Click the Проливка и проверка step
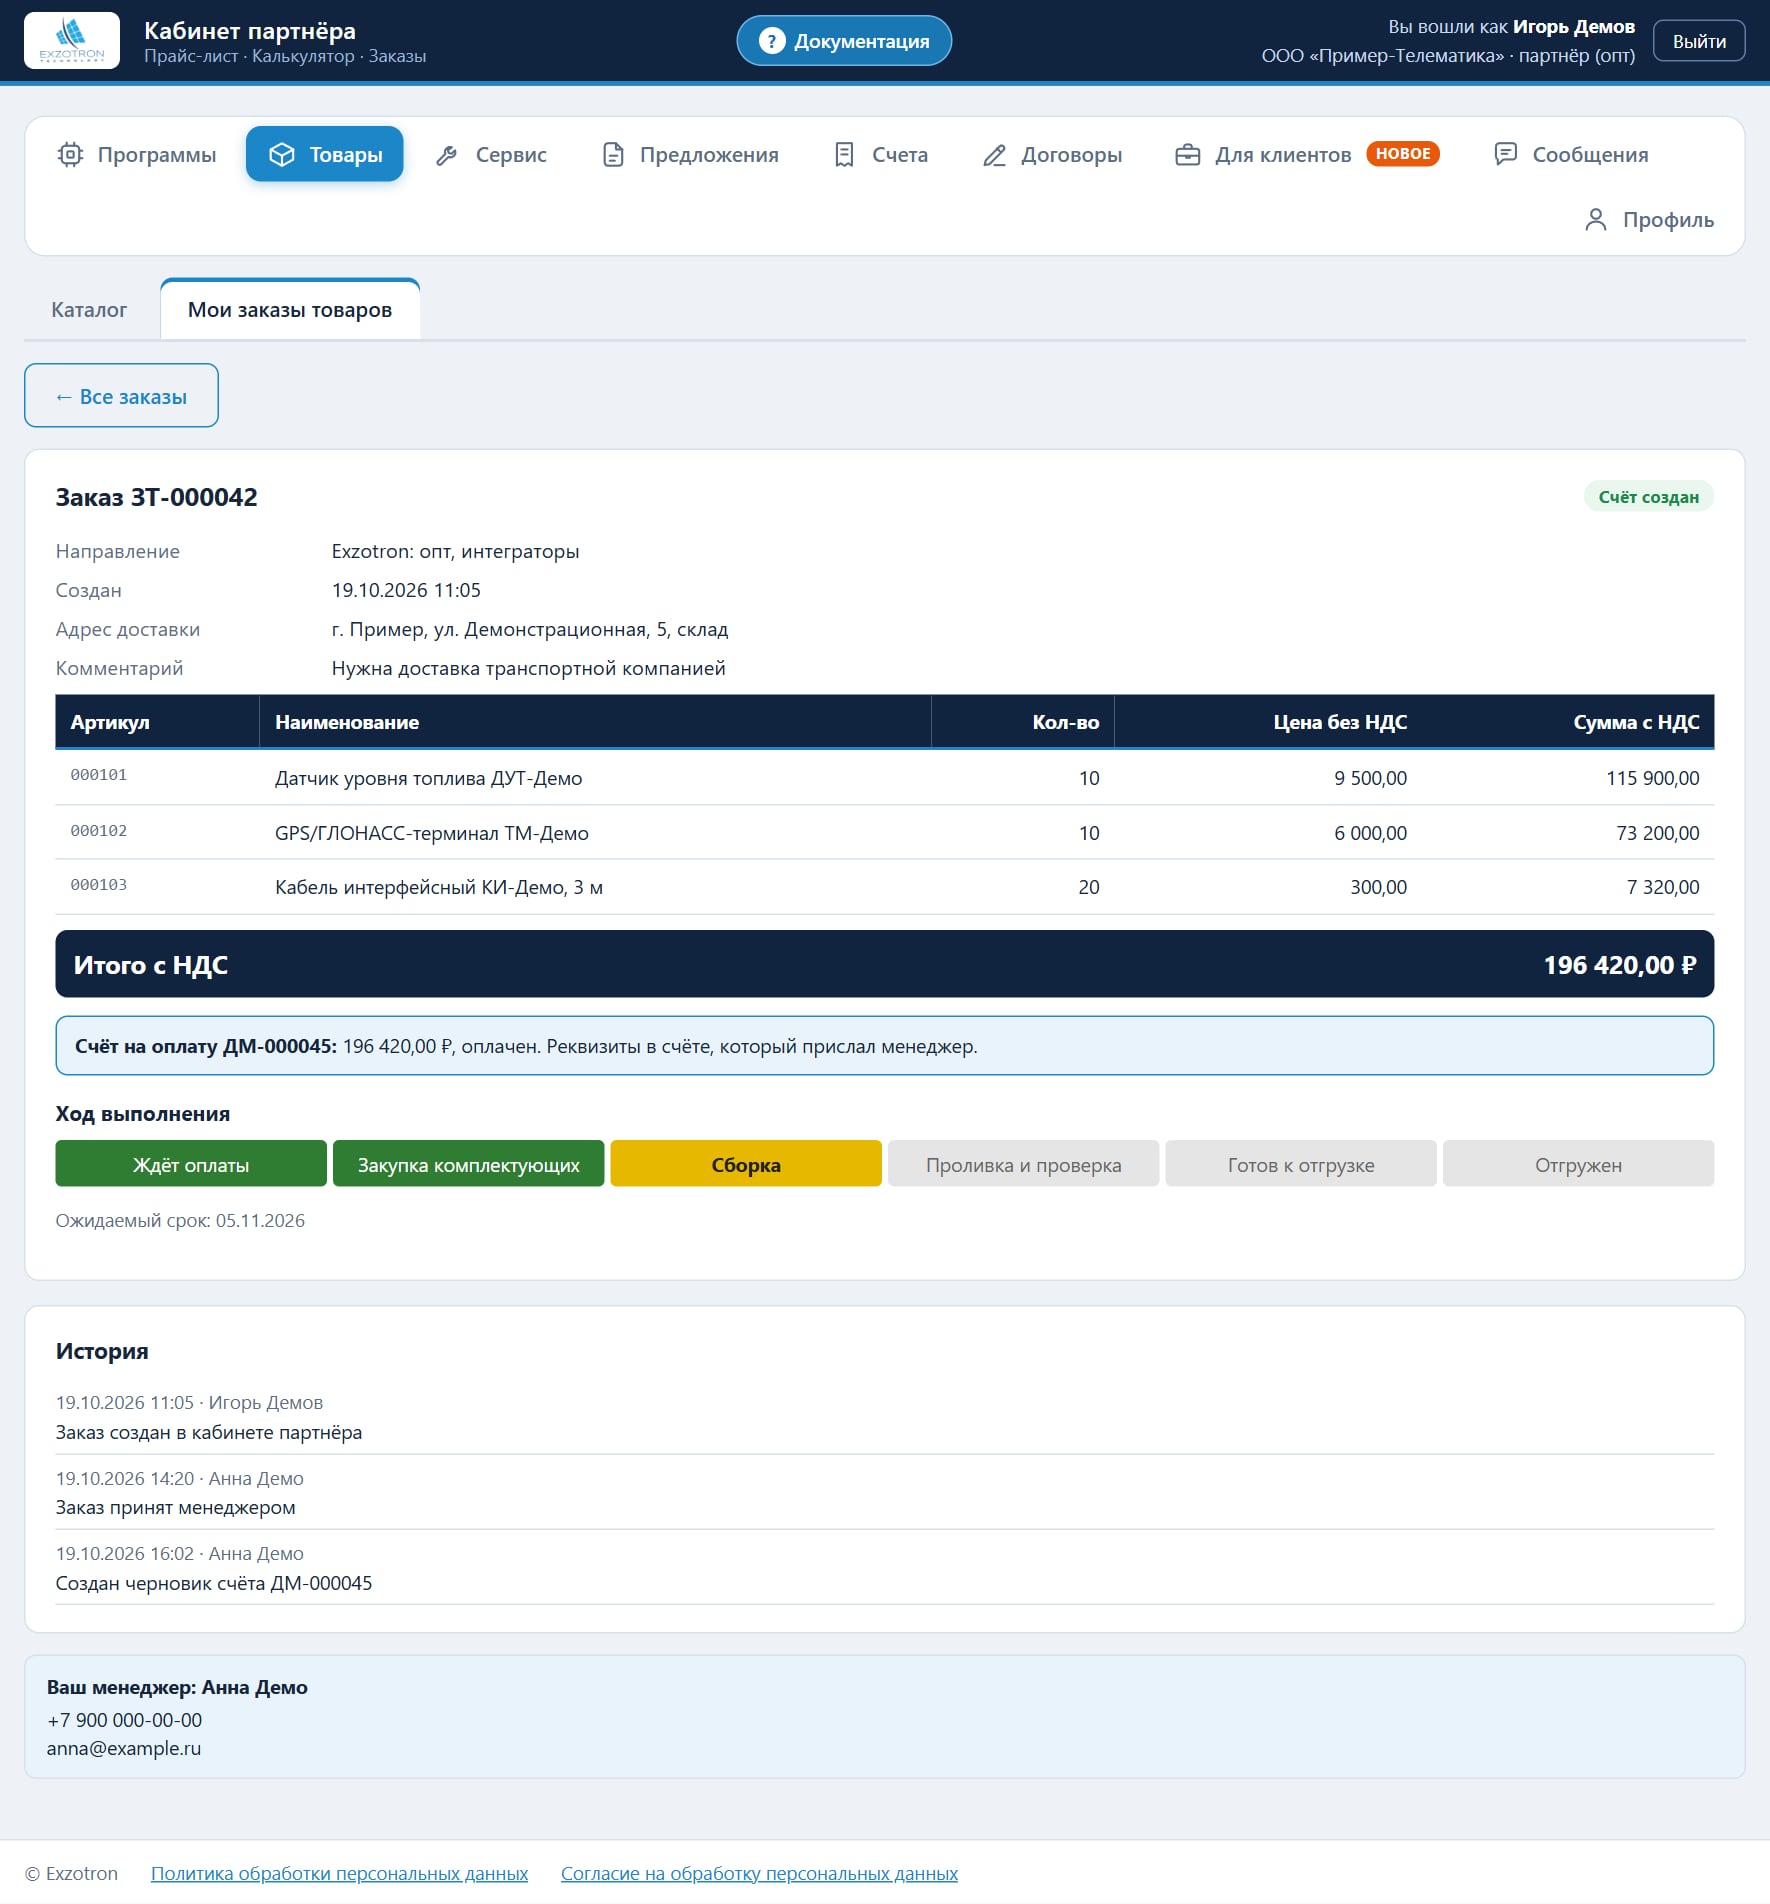This screenshot has height=1904, width=1770. coord(1023,1164)
